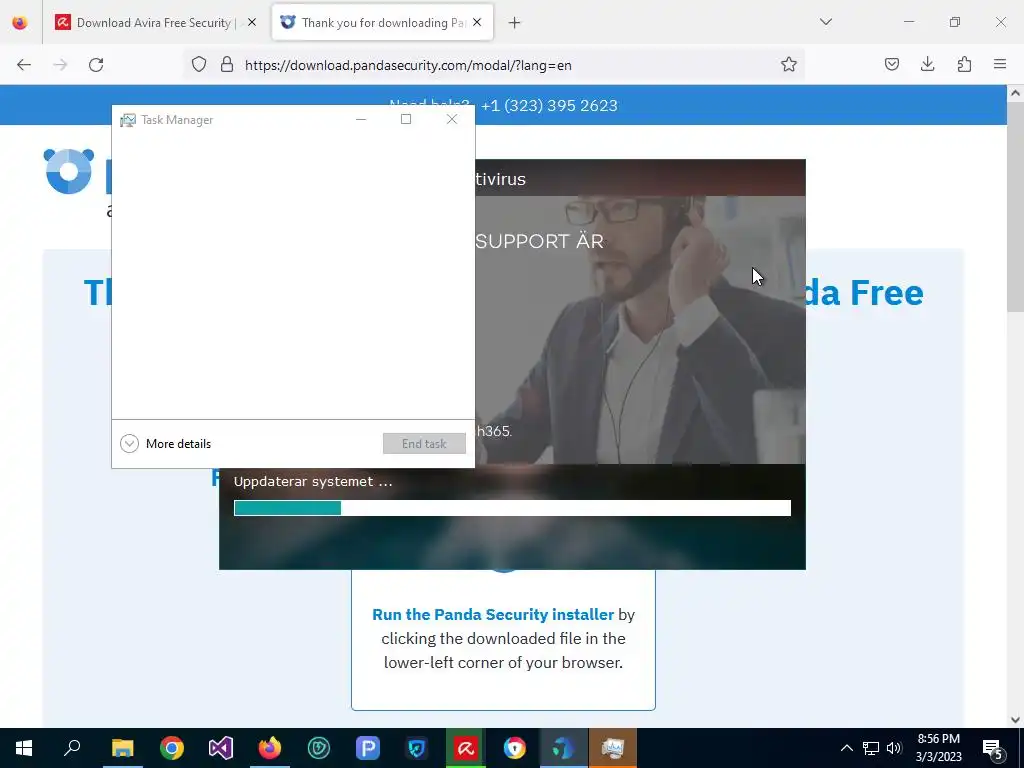The width and height of the screenshot is (1024, 768).
Task: Click the Uppdaterar systemet status text
Action: pyautogui.click(x=313, y=481)
